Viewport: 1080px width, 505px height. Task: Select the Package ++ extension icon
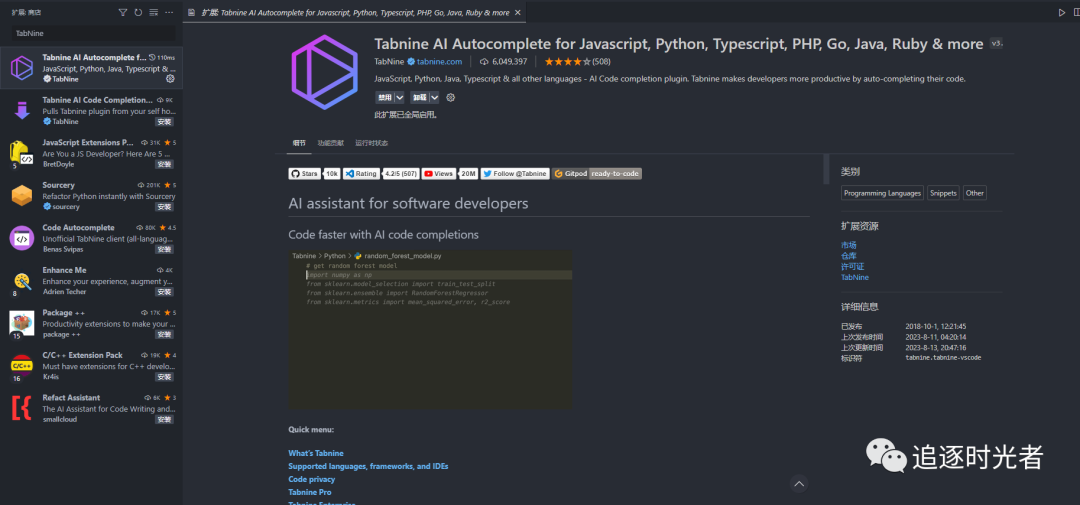[x=22, y=323]
